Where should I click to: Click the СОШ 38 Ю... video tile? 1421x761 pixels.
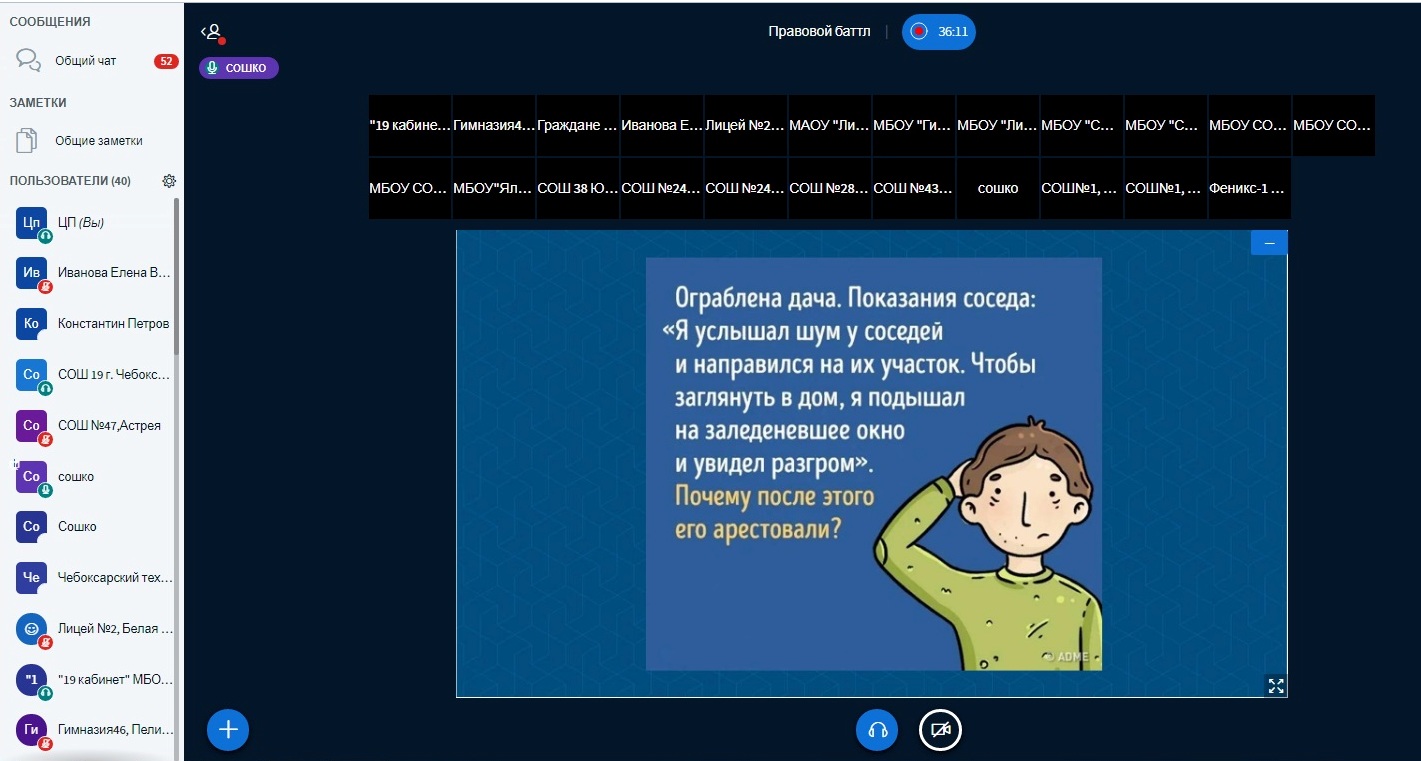point(578,188)
